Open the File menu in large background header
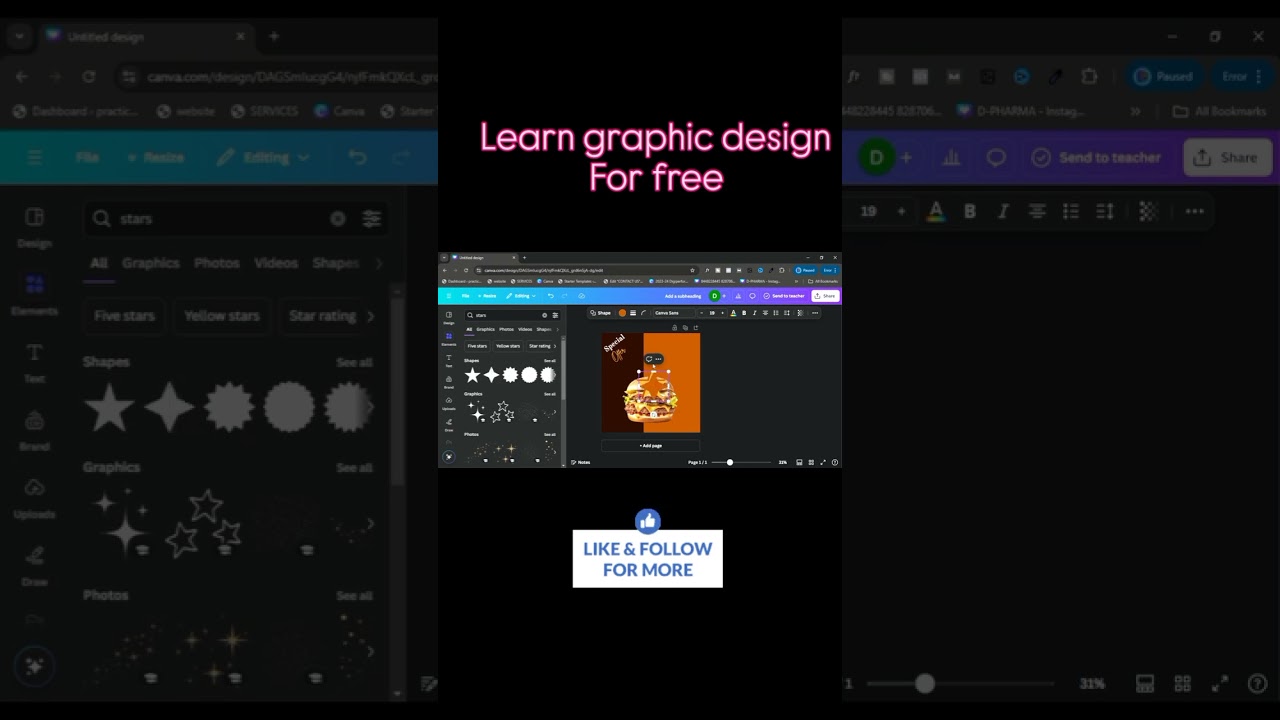This screenshot has width=1280, height=720. pos(87,157)
